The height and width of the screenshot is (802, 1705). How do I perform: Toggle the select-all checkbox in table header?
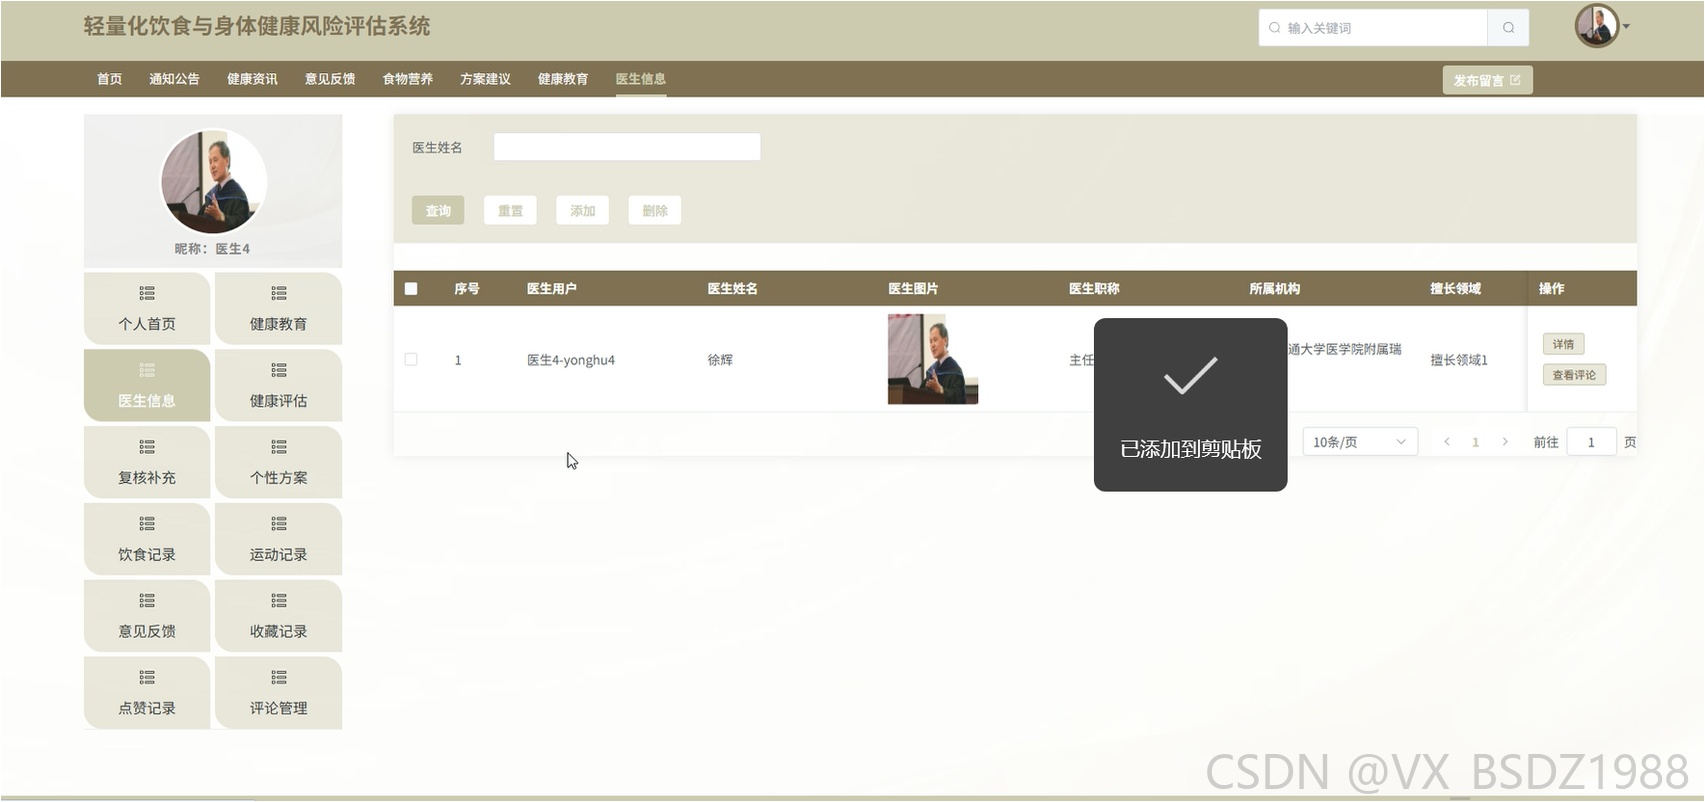411,289
